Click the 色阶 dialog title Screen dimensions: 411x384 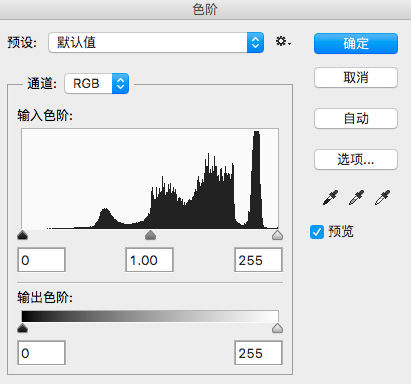(x=205, y=9)
